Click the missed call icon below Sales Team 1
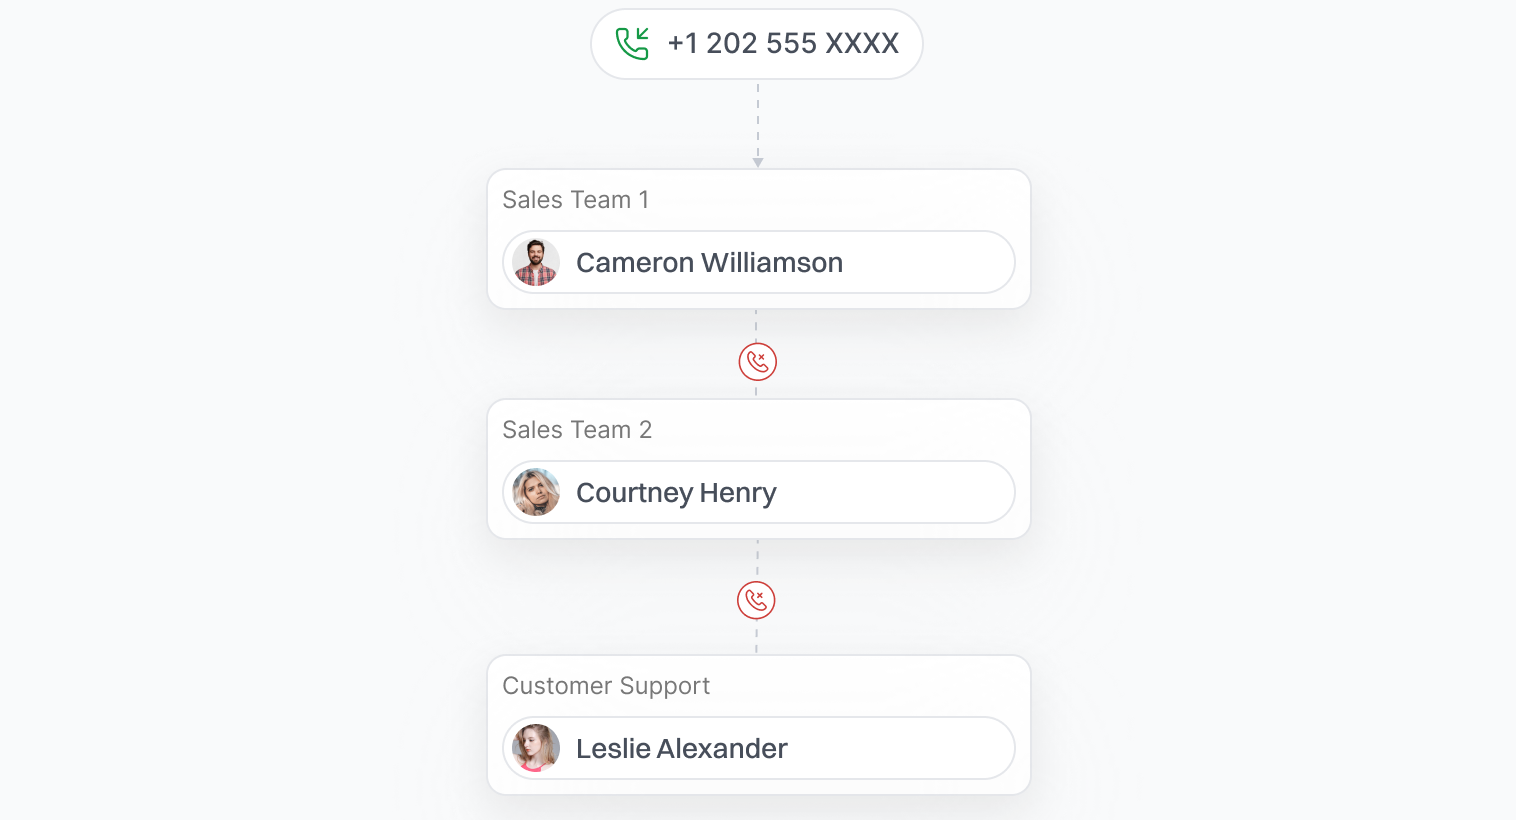This screenshot has width=1516, height=820. click(758, 362)
